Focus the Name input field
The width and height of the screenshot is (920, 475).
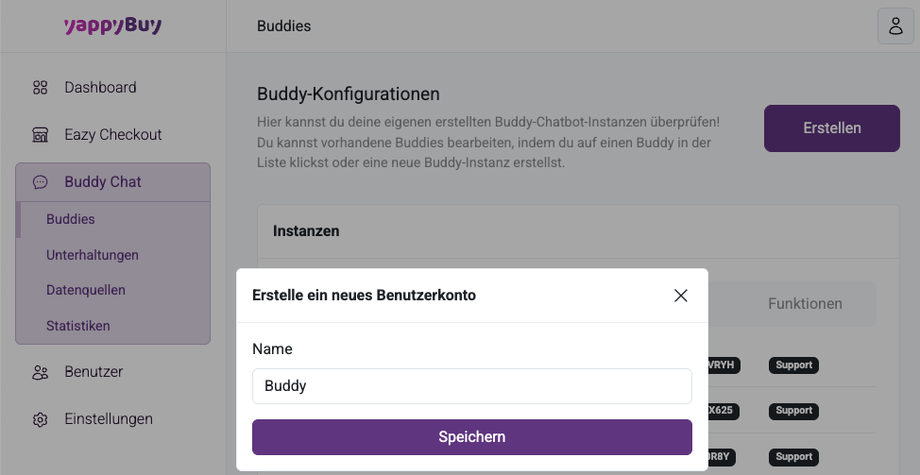471,386
